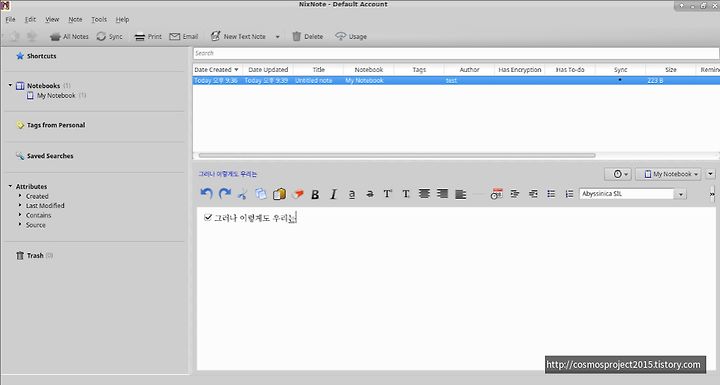Expand the editor header arrow beside My Notebook
Image resolution: width=720 pixels, height=385 pixels.
[710, 174]
